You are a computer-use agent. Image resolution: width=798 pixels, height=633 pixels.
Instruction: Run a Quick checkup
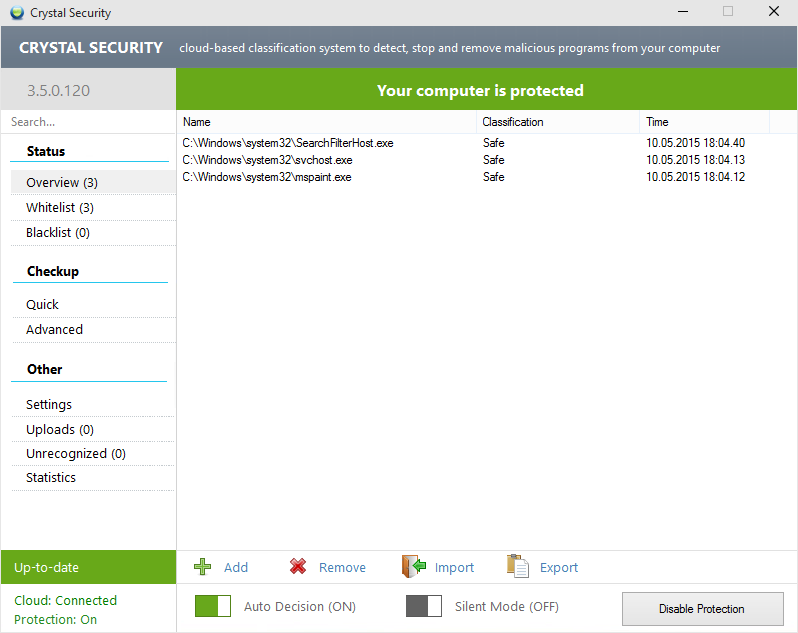(x=43, y=305)
